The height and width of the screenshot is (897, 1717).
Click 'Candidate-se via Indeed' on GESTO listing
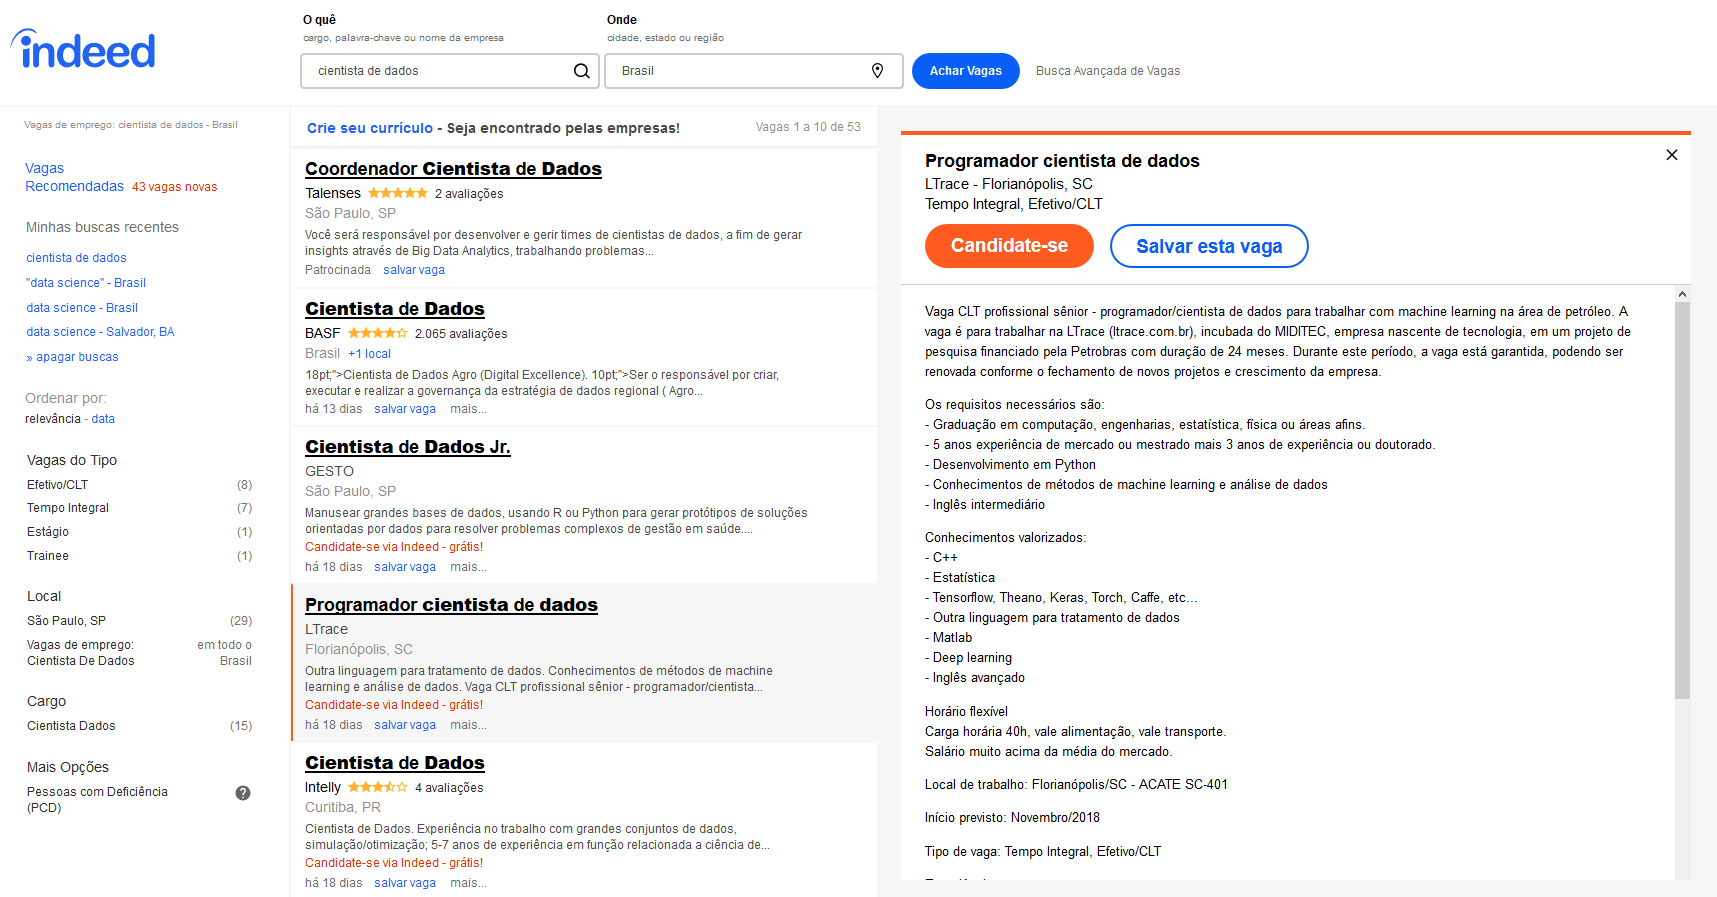coord(394,547)
